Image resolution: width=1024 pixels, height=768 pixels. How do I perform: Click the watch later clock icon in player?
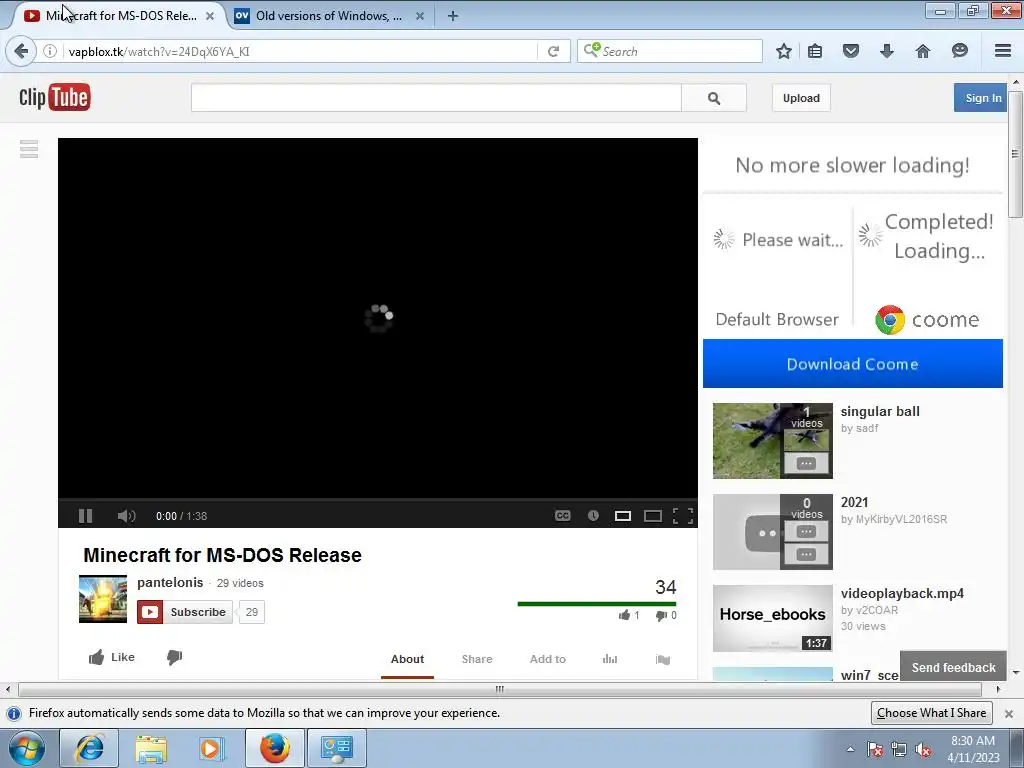[593, 516]
